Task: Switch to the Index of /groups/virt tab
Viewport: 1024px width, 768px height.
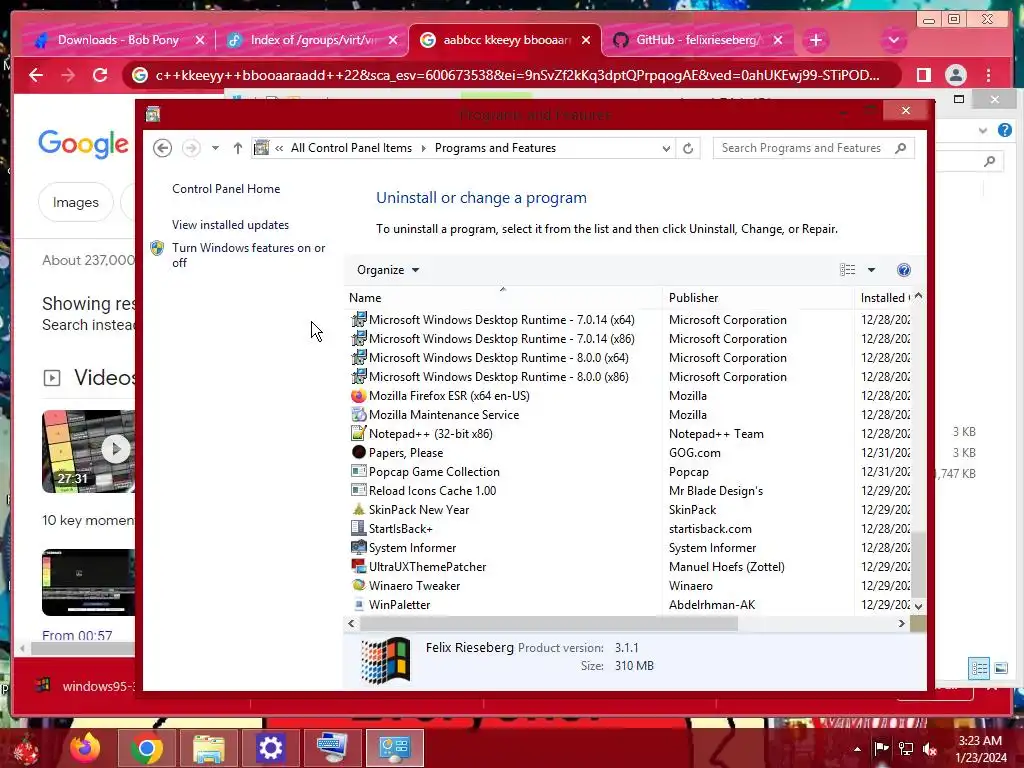Action: pos(313,40)
